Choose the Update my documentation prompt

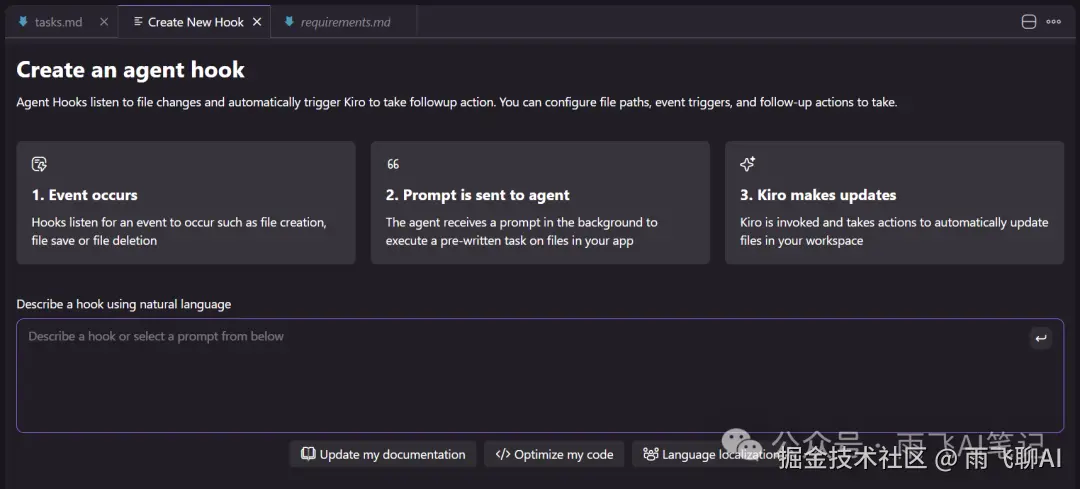[383, 454]
